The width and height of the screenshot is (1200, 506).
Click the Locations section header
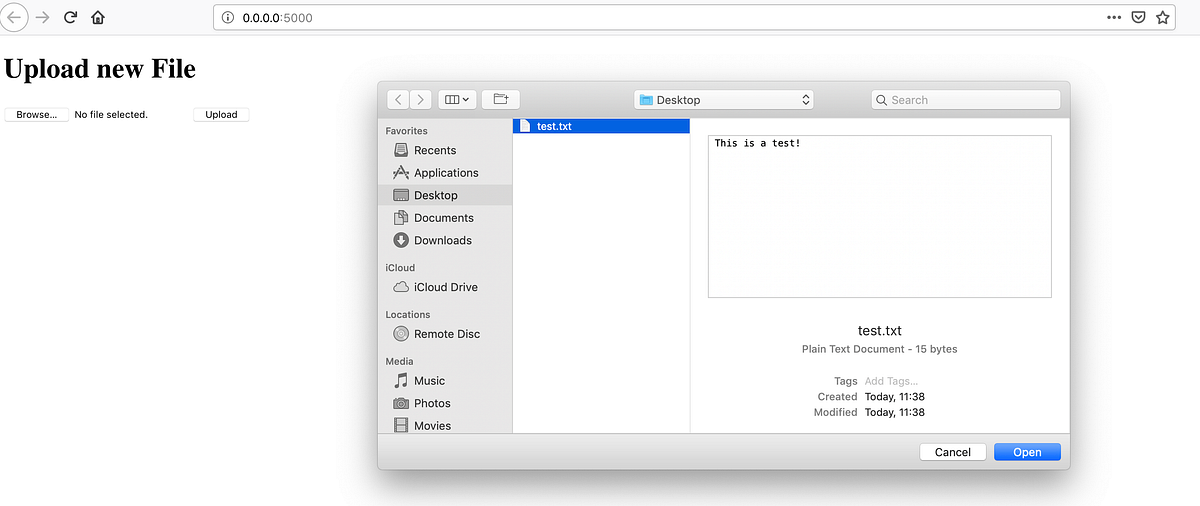pyautogui.click(x=408, y=314)
